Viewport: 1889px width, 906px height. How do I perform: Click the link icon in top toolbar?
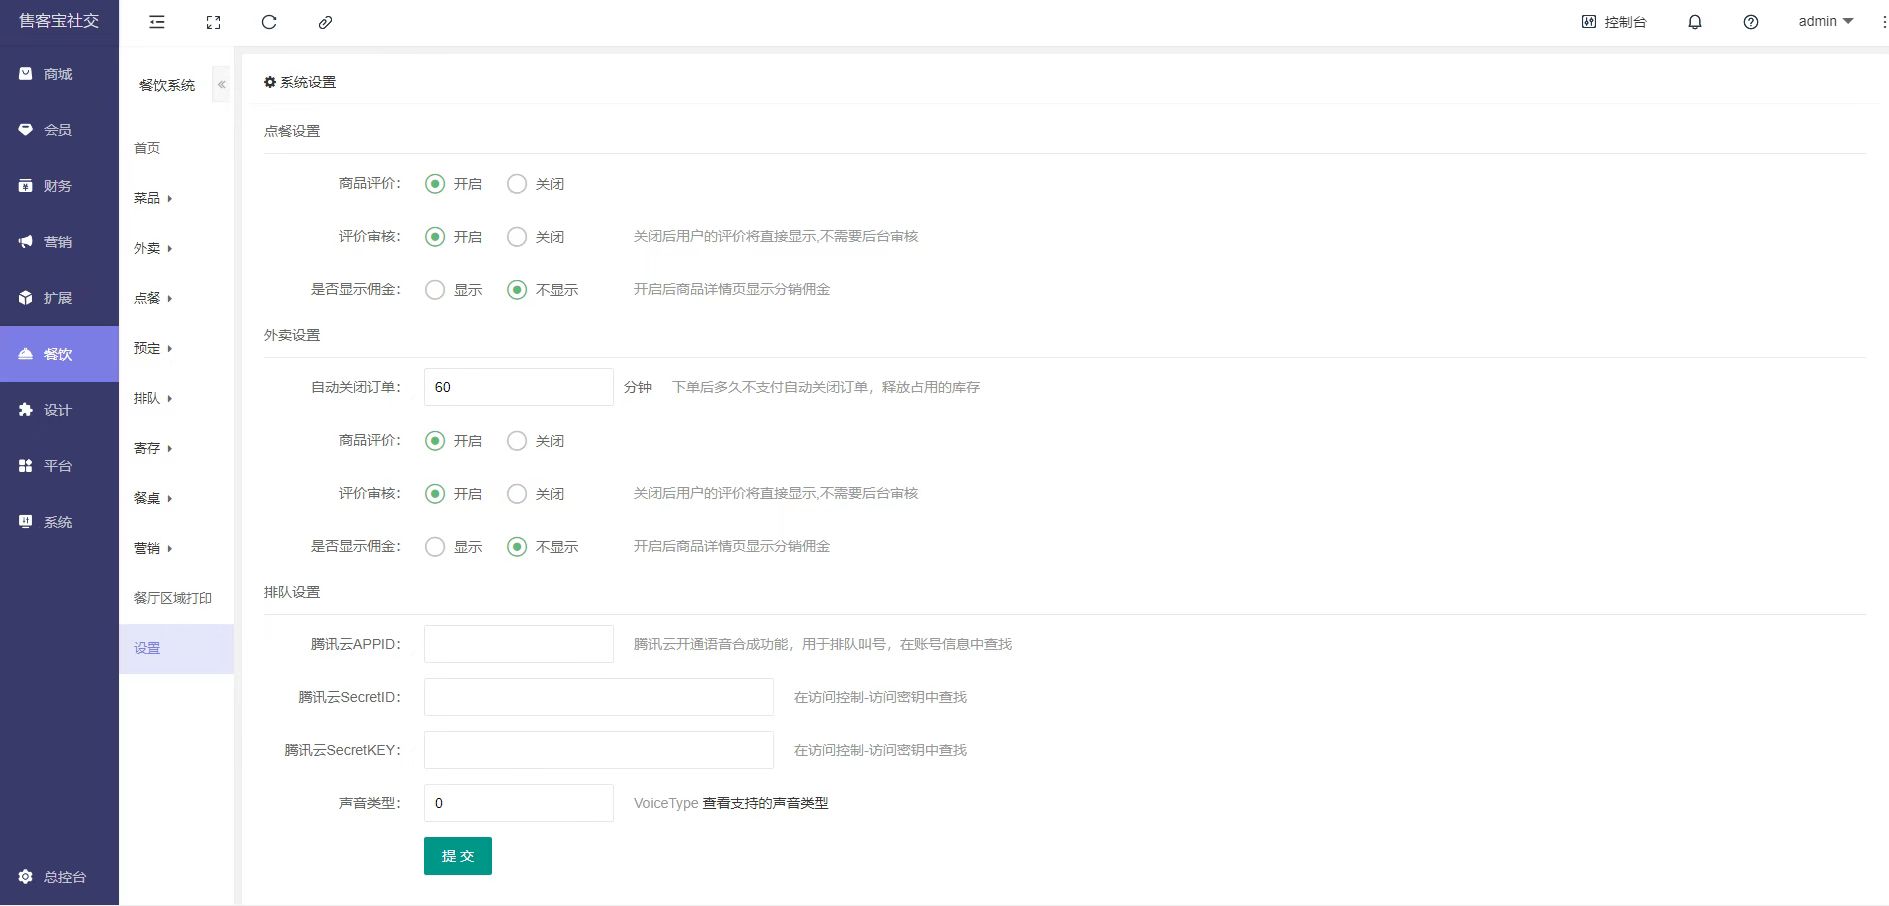(x=325, y=22)
